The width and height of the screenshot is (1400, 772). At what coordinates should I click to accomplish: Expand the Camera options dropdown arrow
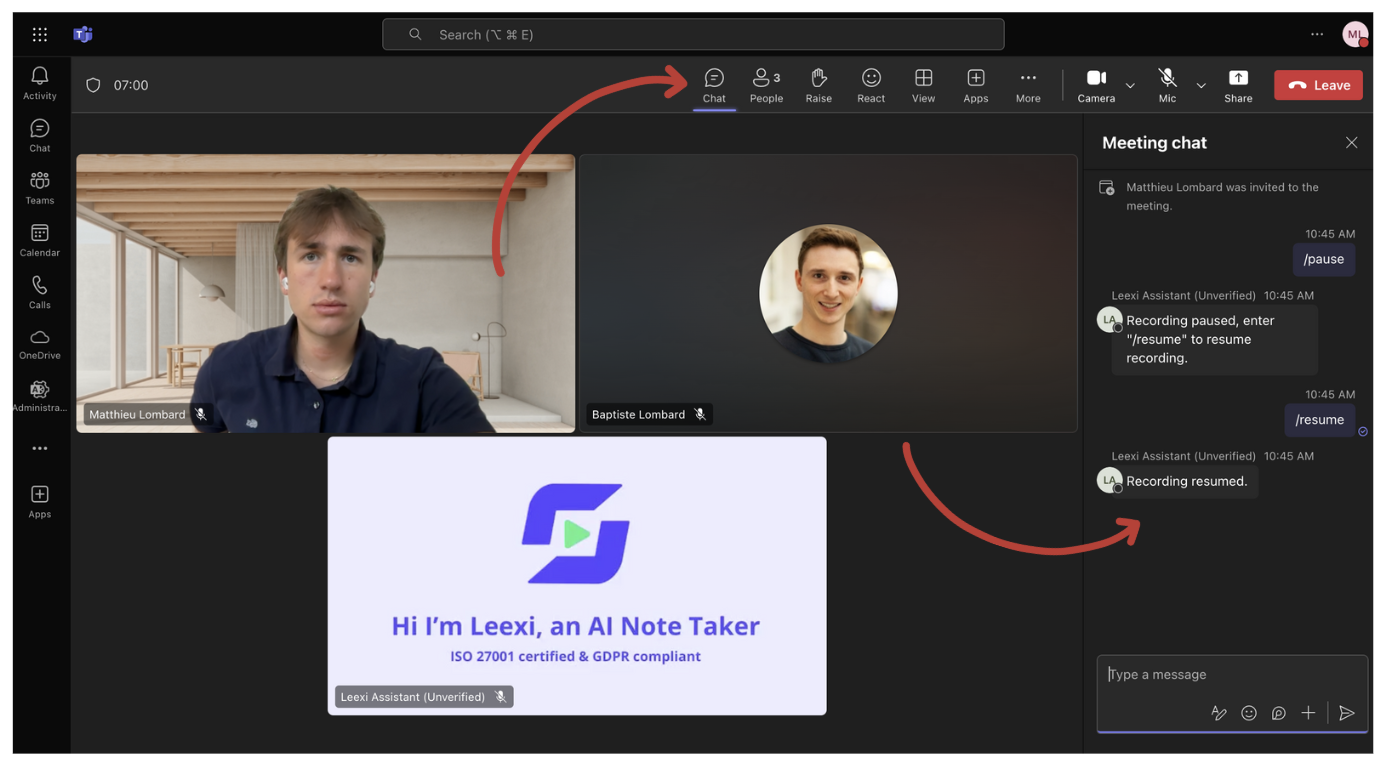tap(1130, 86)
